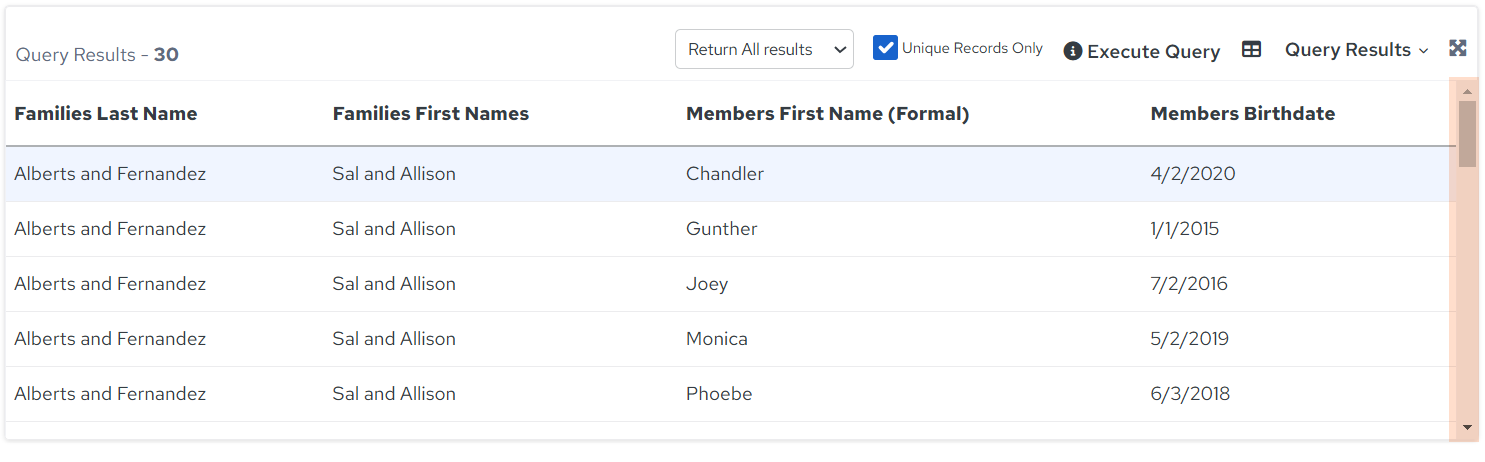Select the Chandler row
1485x462 pixels.
tap(730, 174)
